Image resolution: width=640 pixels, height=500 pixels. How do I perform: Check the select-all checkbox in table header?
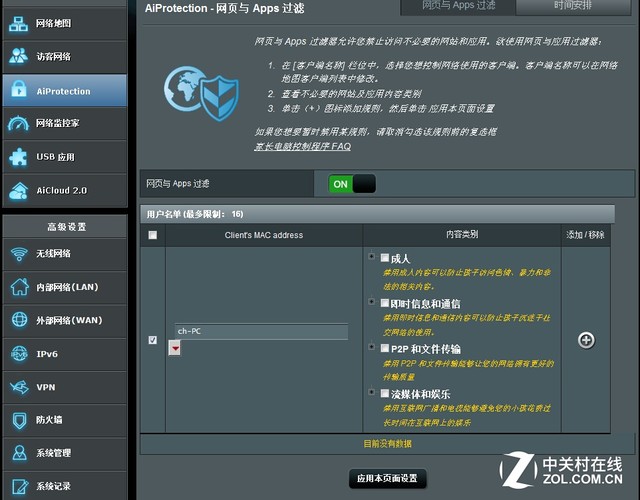click(x=153, y=235)
